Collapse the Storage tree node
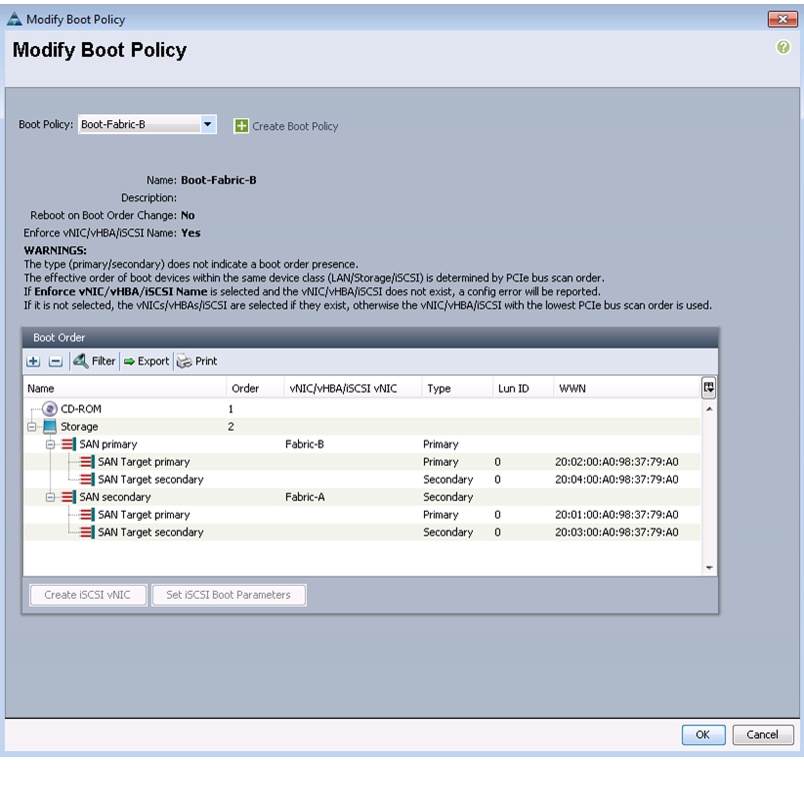The width and height of the screenshot is (804, 797). [x=32, y=427]
